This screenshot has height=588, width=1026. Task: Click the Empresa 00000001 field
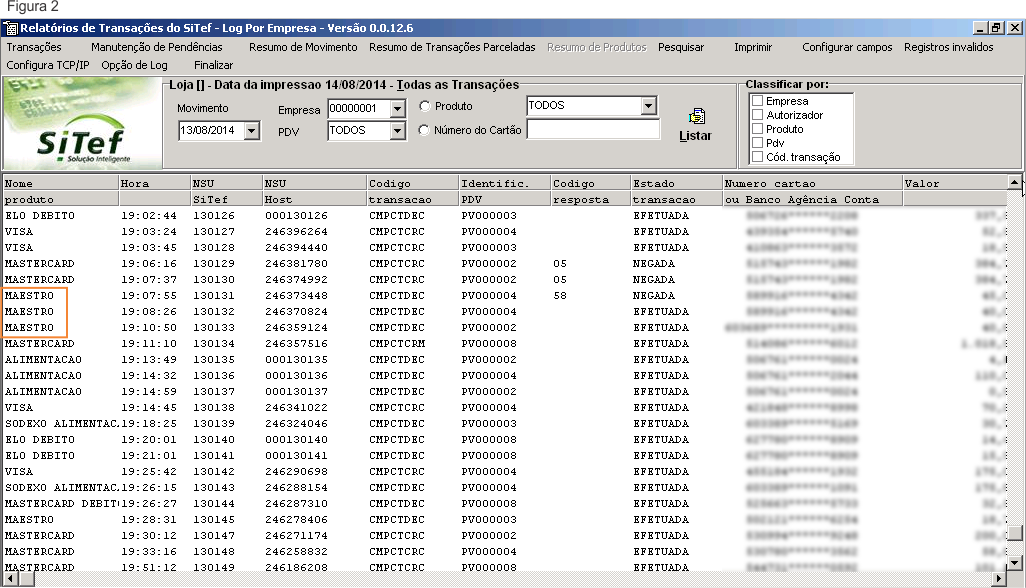pos(359,109)
